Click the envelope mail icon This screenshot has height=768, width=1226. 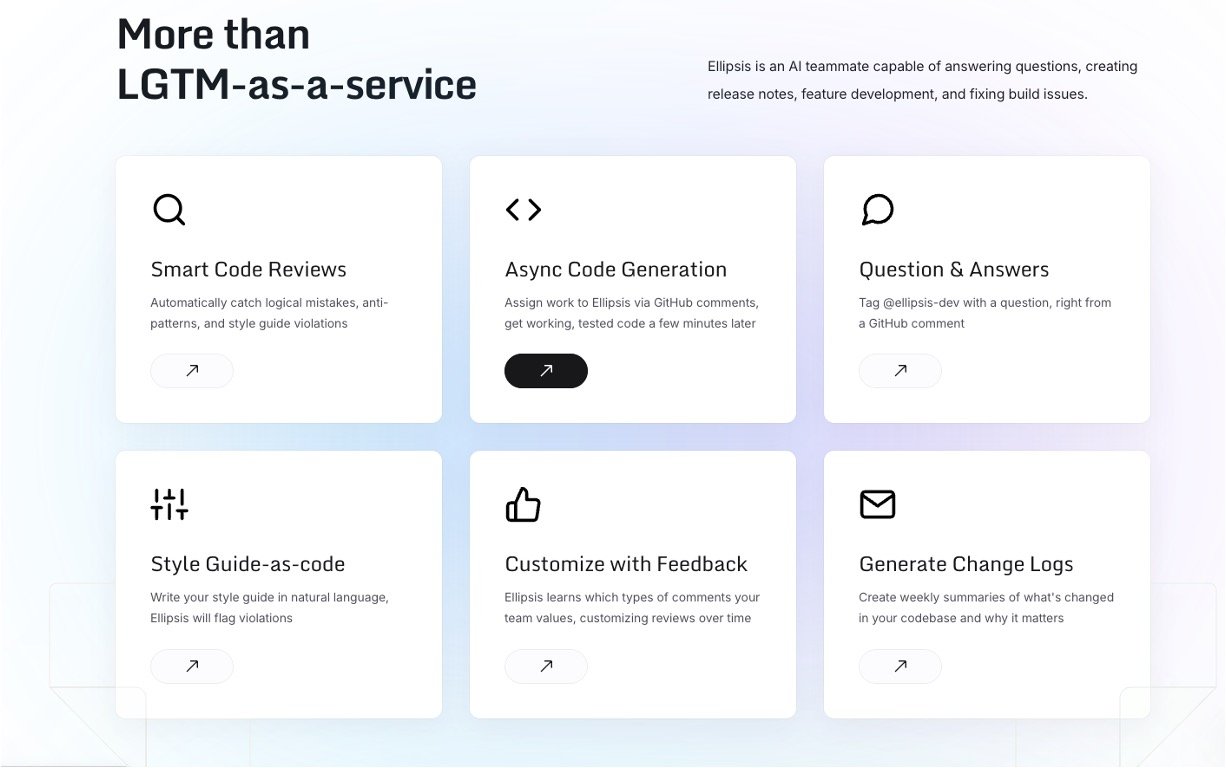point(877,505)
